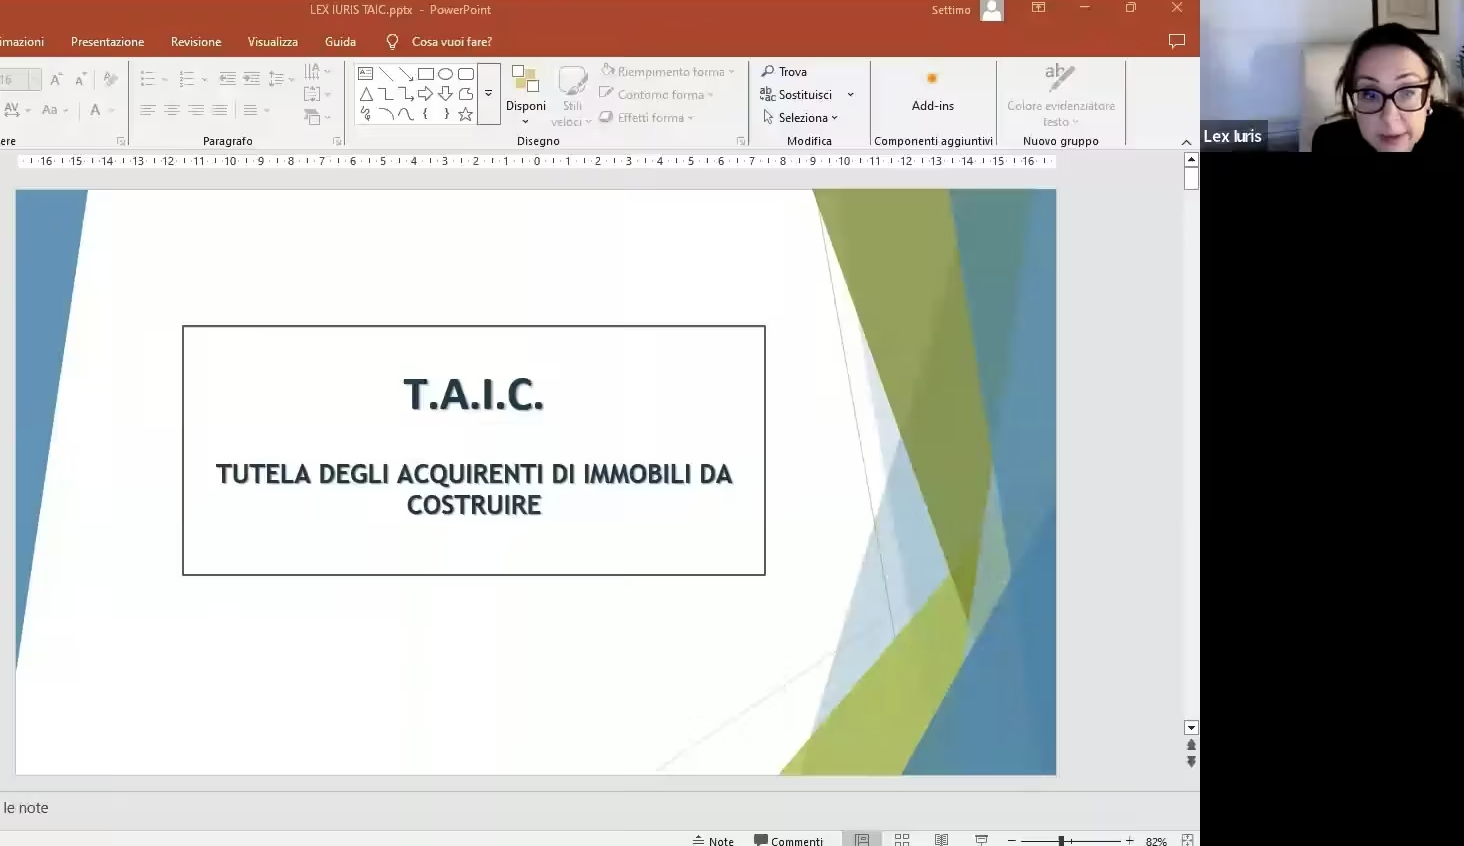This screenshot has height=846, width=1464.
Task: Click the Cosa vuoi fare search box
Action: point(451,42)
